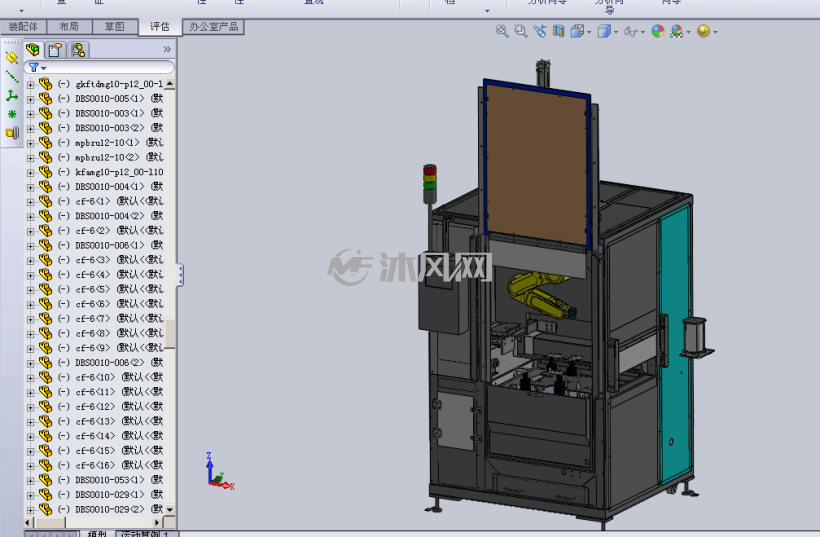Click the tree scrollbar down arrow
Image resolution: width=820 pixels, height=537 pixels.
(x=169, y=509)
